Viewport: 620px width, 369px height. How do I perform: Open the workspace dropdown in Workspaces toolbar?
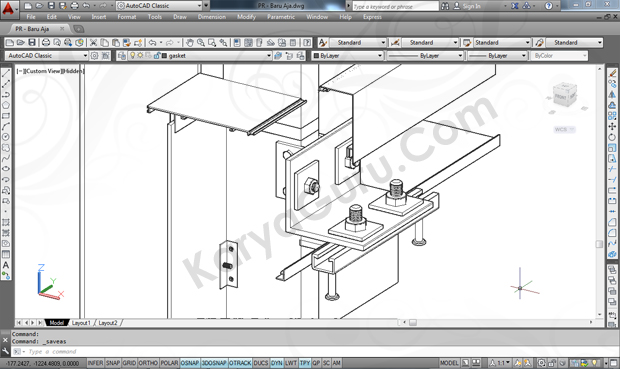click(x=46, y=56)
